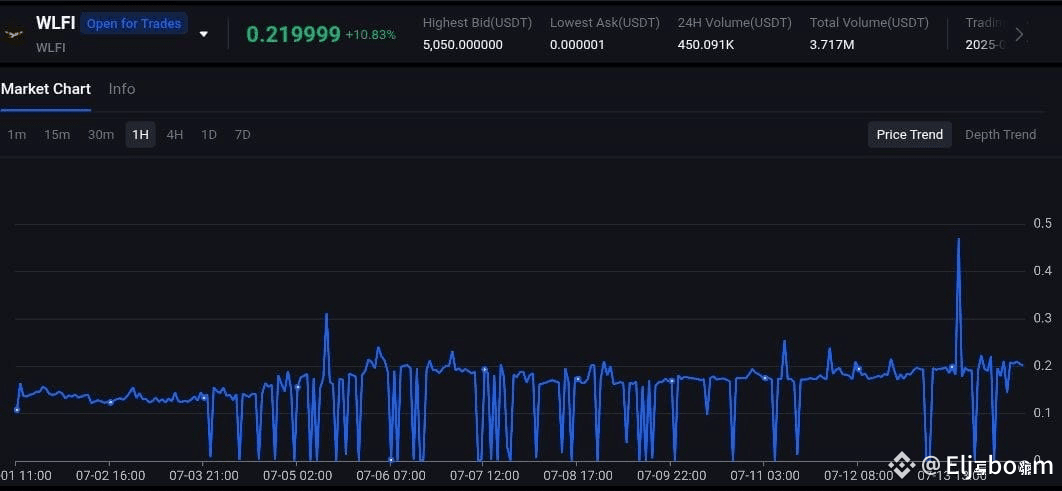1062x491 pixels.
Task: Select the 4H timeframe
Action: [x=175, y=135]
